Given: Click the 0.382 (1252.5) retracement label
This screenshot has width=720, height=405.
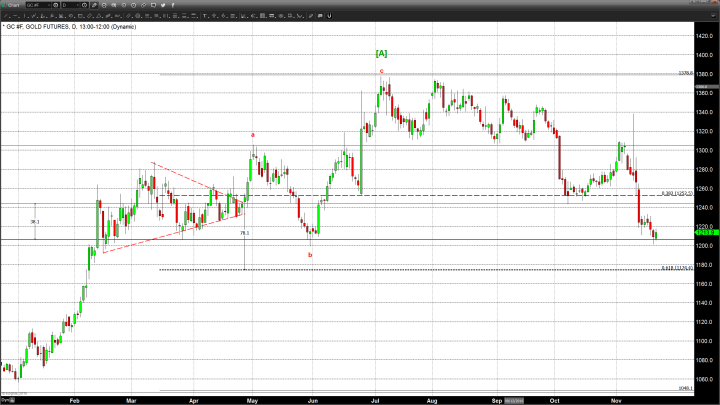Looking at the screenshot, I should 677,193.
